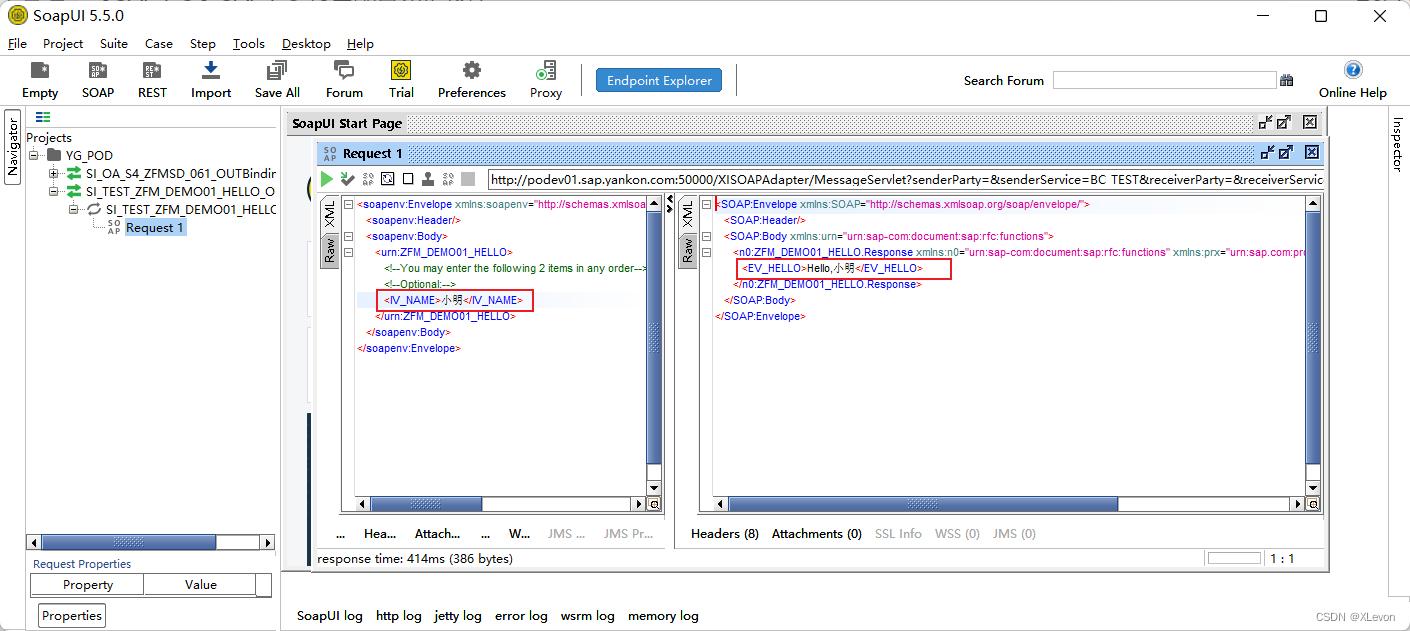1410x631 pixels.
Task: Collapse soapenv:Envelope in request XML
Action: (x=348, y=204)
